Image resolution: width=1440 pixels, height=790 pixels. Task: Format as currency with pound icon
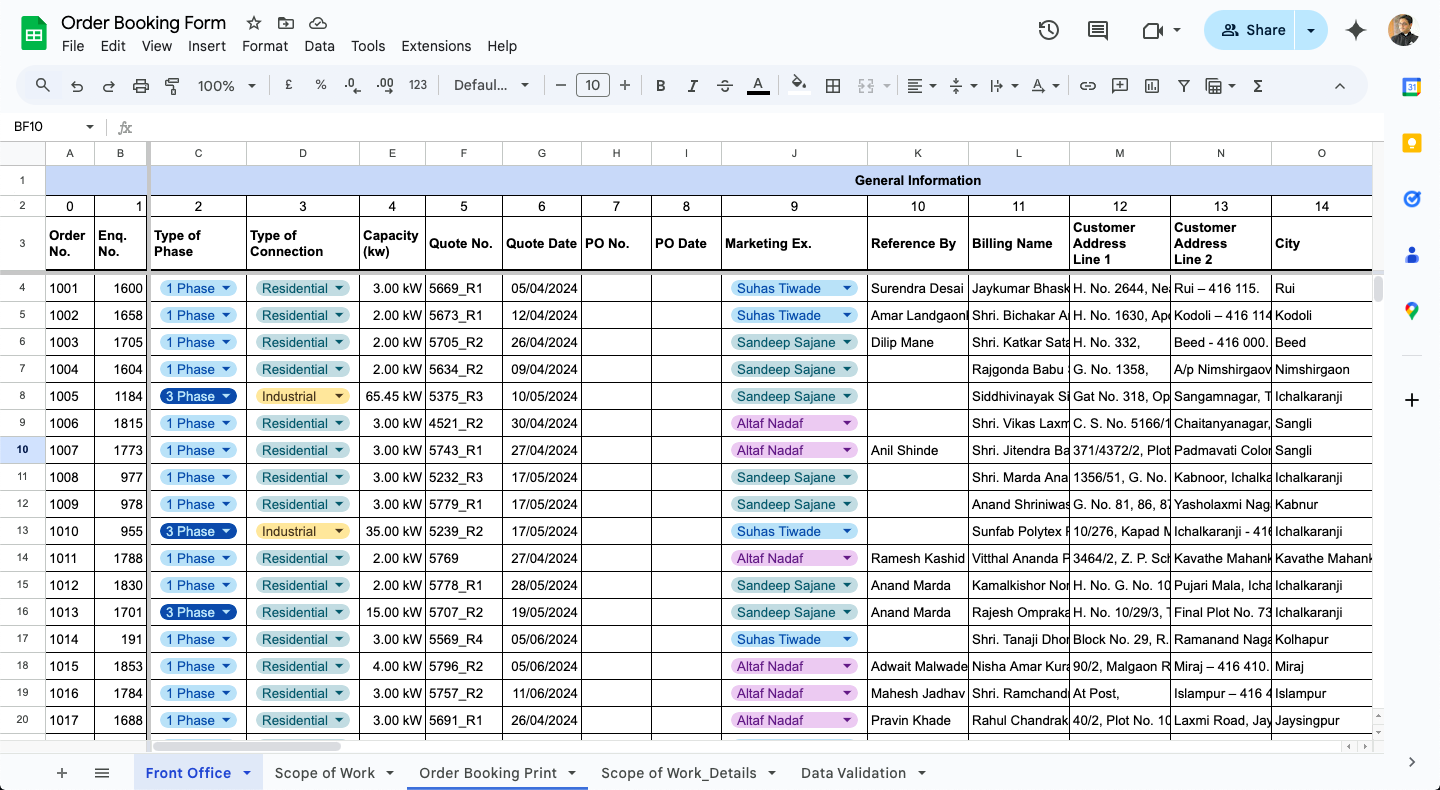289,86
